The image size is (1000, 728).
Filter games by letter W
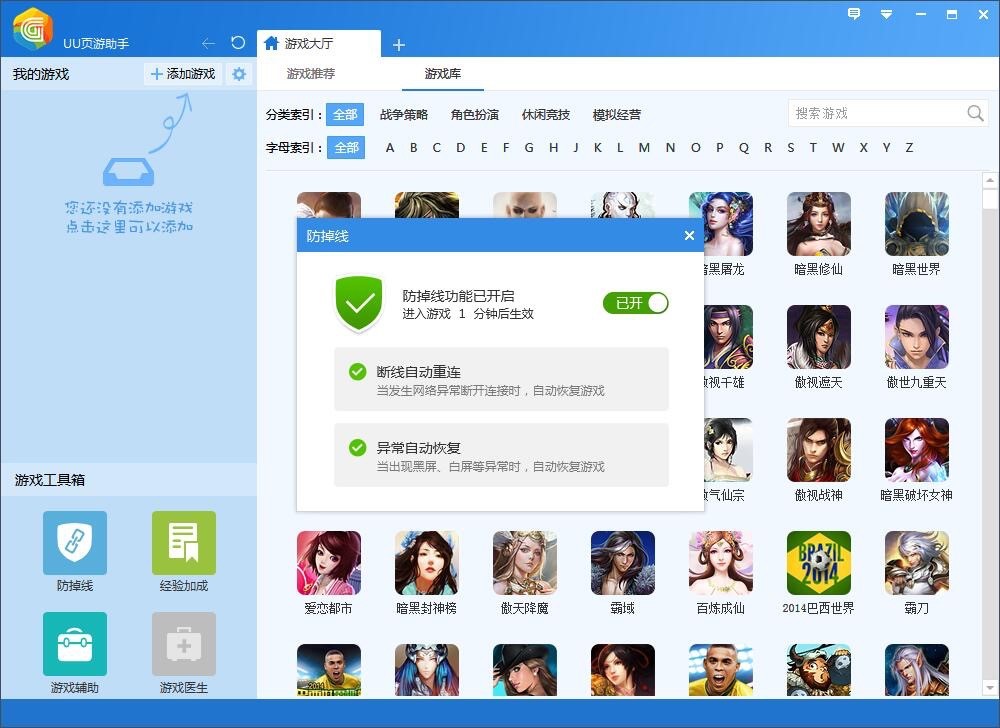pos(838,148)
